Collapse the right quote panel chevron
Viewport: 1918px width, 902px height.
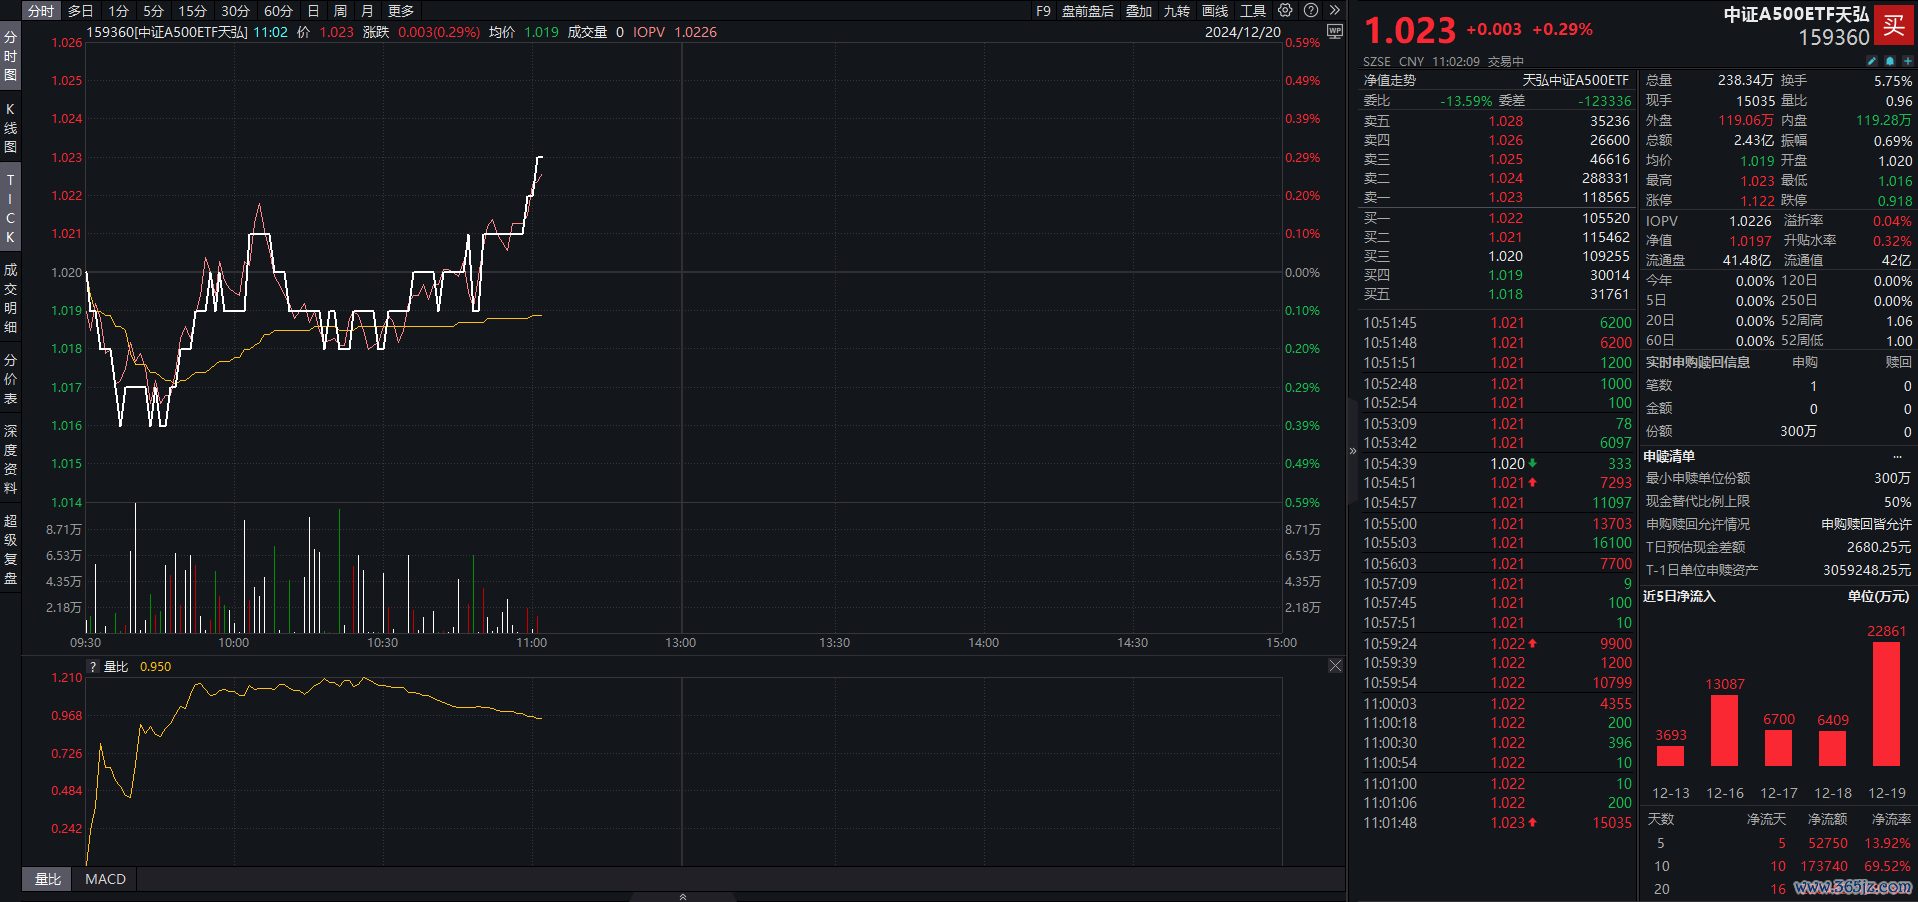pyautogui.click(x=1353, y=451)
